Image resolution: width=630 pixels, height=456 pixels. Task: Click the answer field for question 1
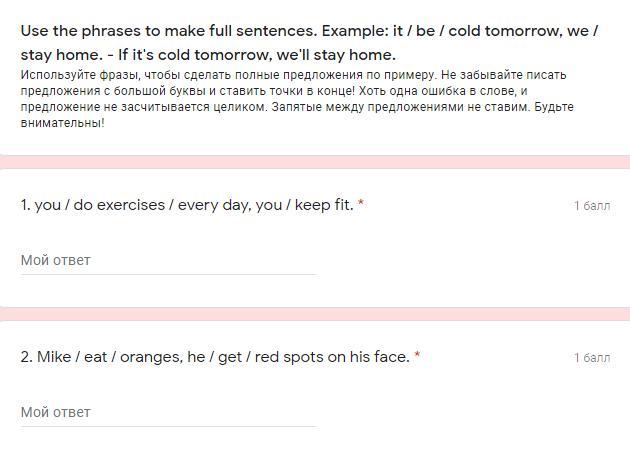point(168,260)
